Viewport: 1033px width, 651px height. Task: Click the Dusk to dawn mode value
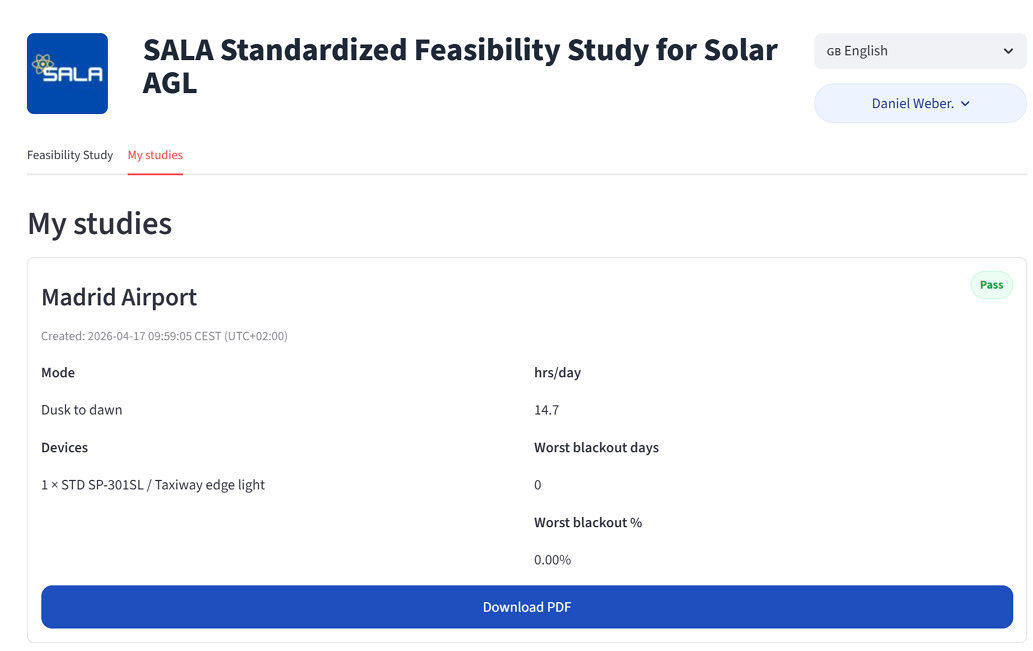(x=82, y=410)
